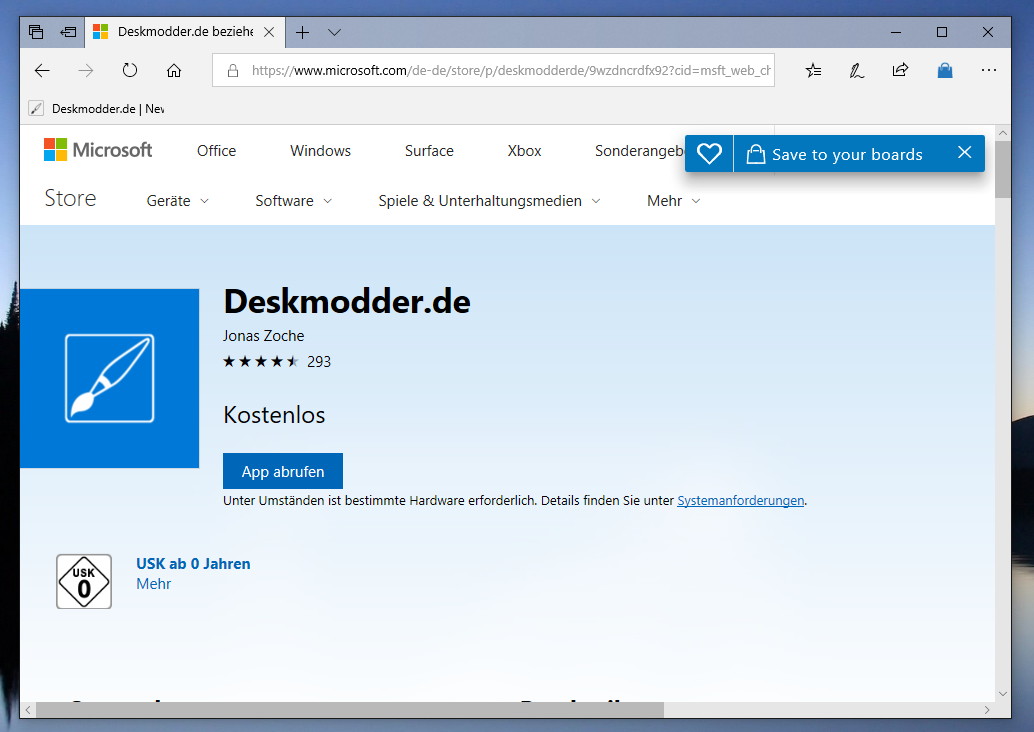1034x732 pixels.
Task: Refresh the current page
Action: pyautogui.click(x=130, y=70)
